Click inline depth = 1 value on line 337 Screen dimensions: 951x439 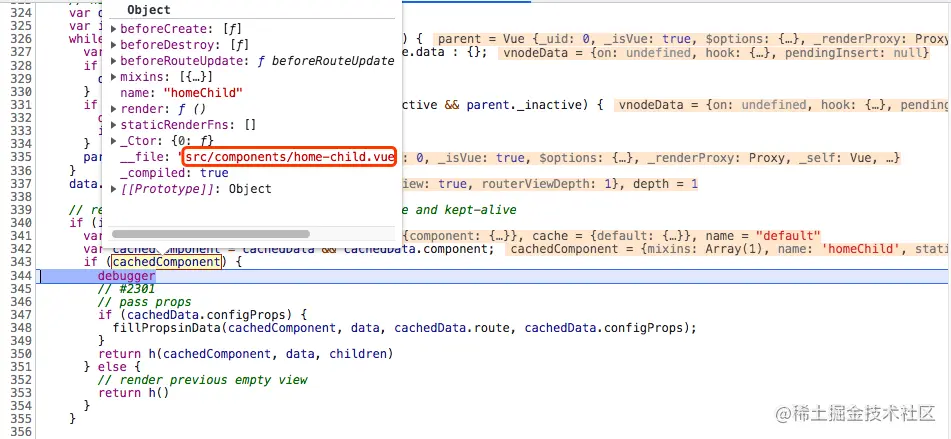tap(665, 183)
